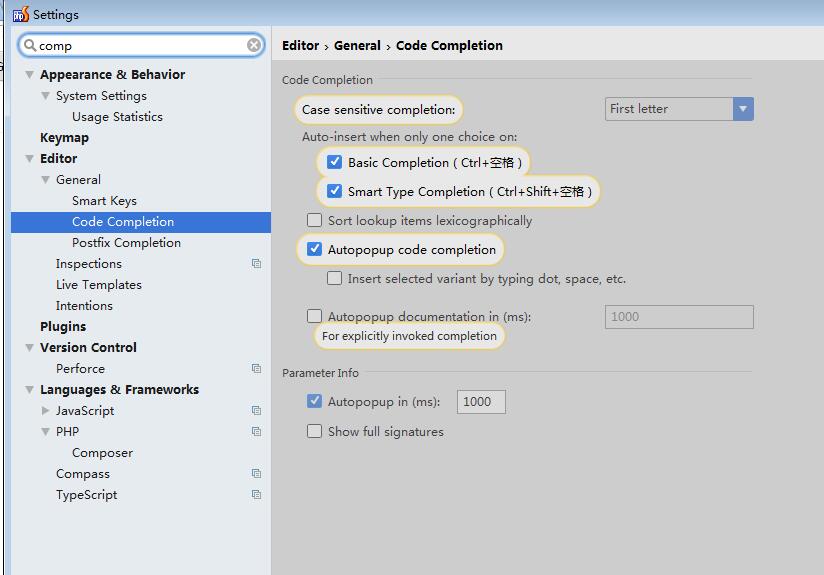
Task: Click the project-level icon next to Inspections
Action: tap(256, 263)
